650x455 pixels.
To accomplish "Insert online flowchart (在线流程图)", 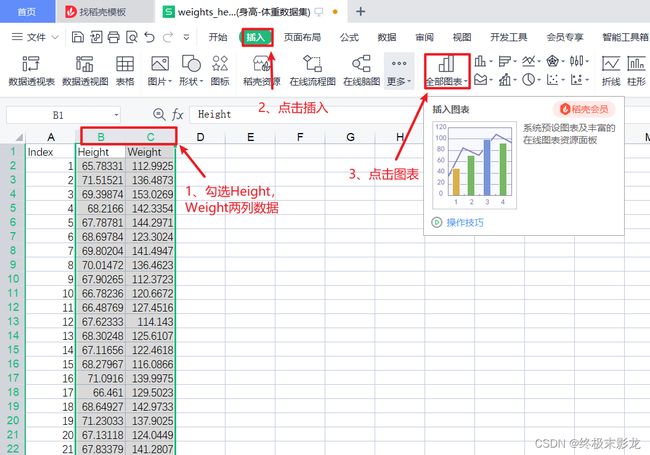I will point(313,70).
